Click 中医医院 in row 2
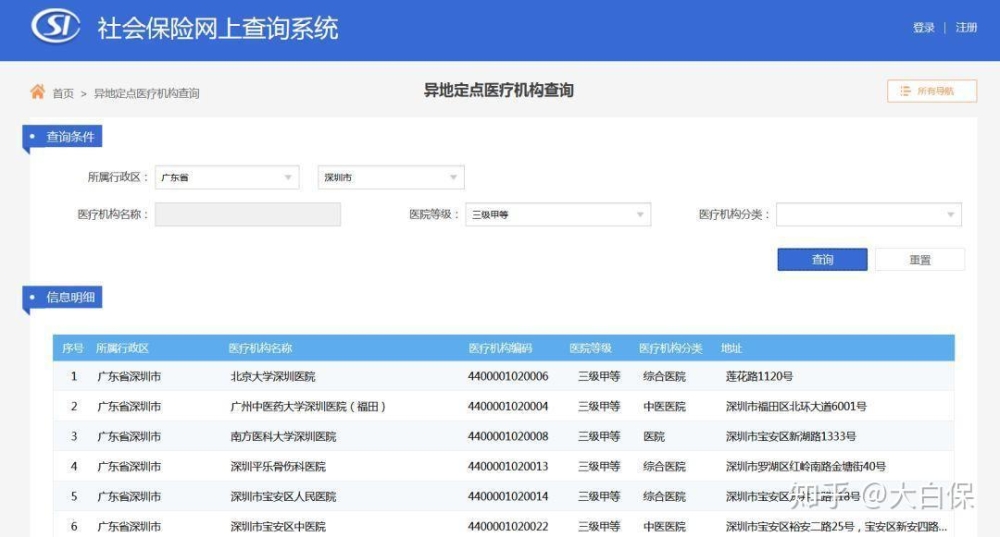 click(664, 406)
